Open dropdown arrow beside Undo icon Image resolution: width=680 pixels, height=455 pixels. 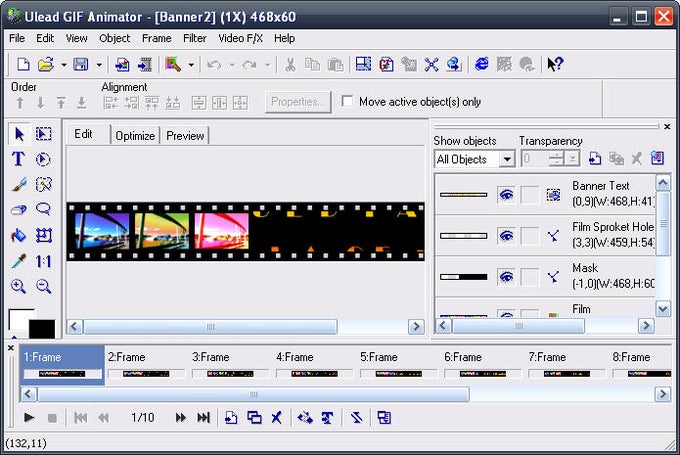point(232,65)
